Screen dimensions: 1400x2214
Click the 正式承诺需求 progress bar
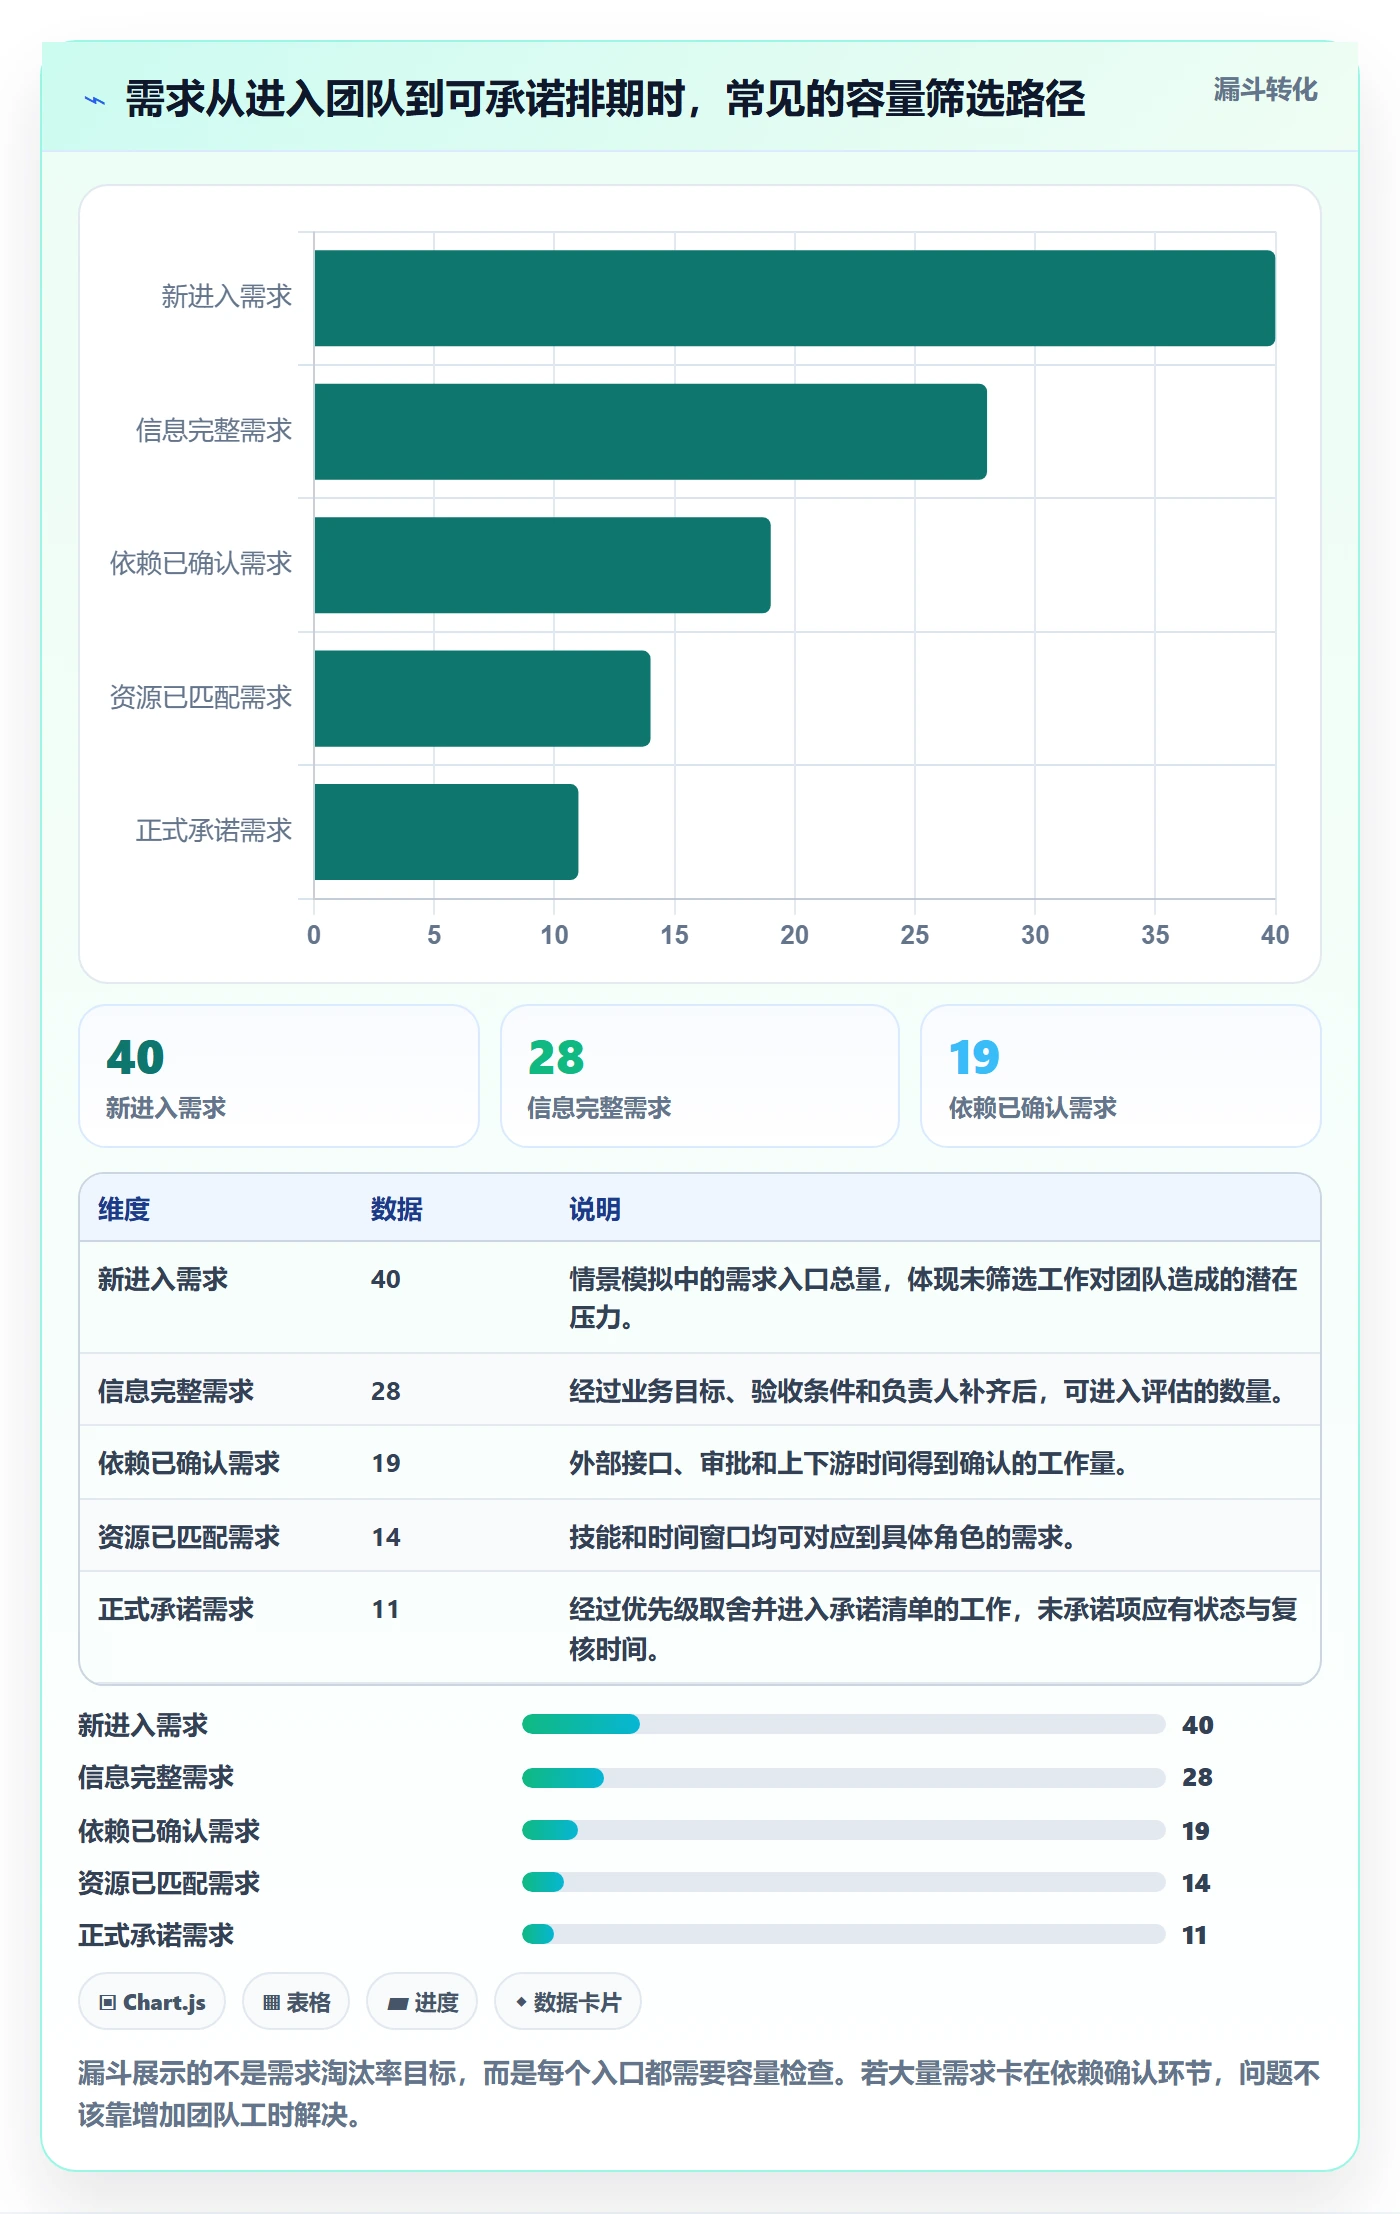(x=844, y=1934)
